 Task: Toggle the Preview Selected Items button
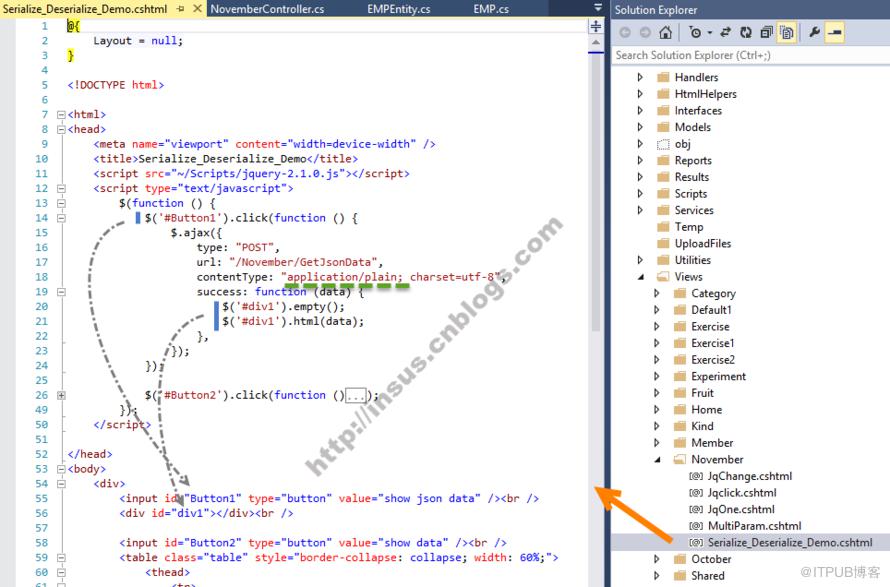[x=834, y=32]
